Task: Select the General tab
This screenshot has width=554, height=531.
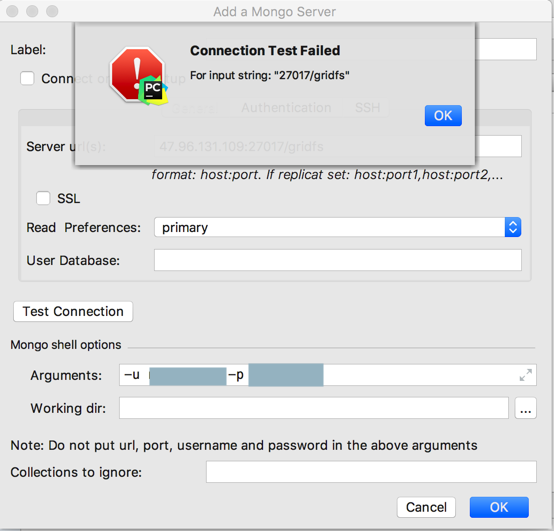Action: (195, 107)
